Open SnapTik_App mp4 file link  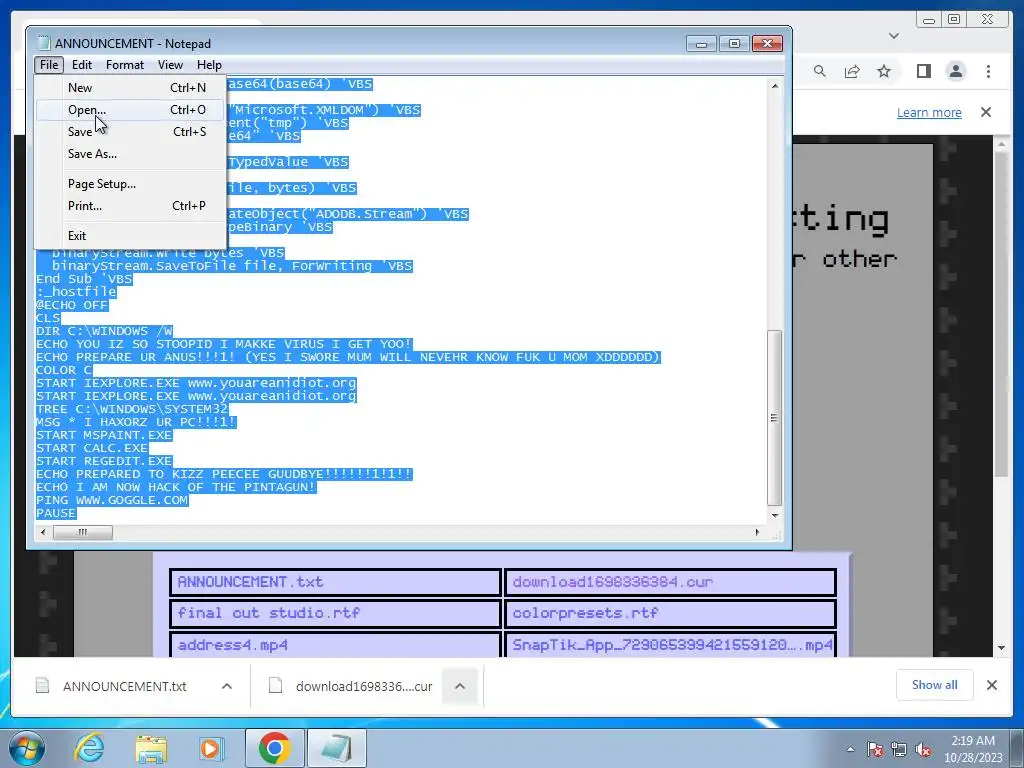671,645
